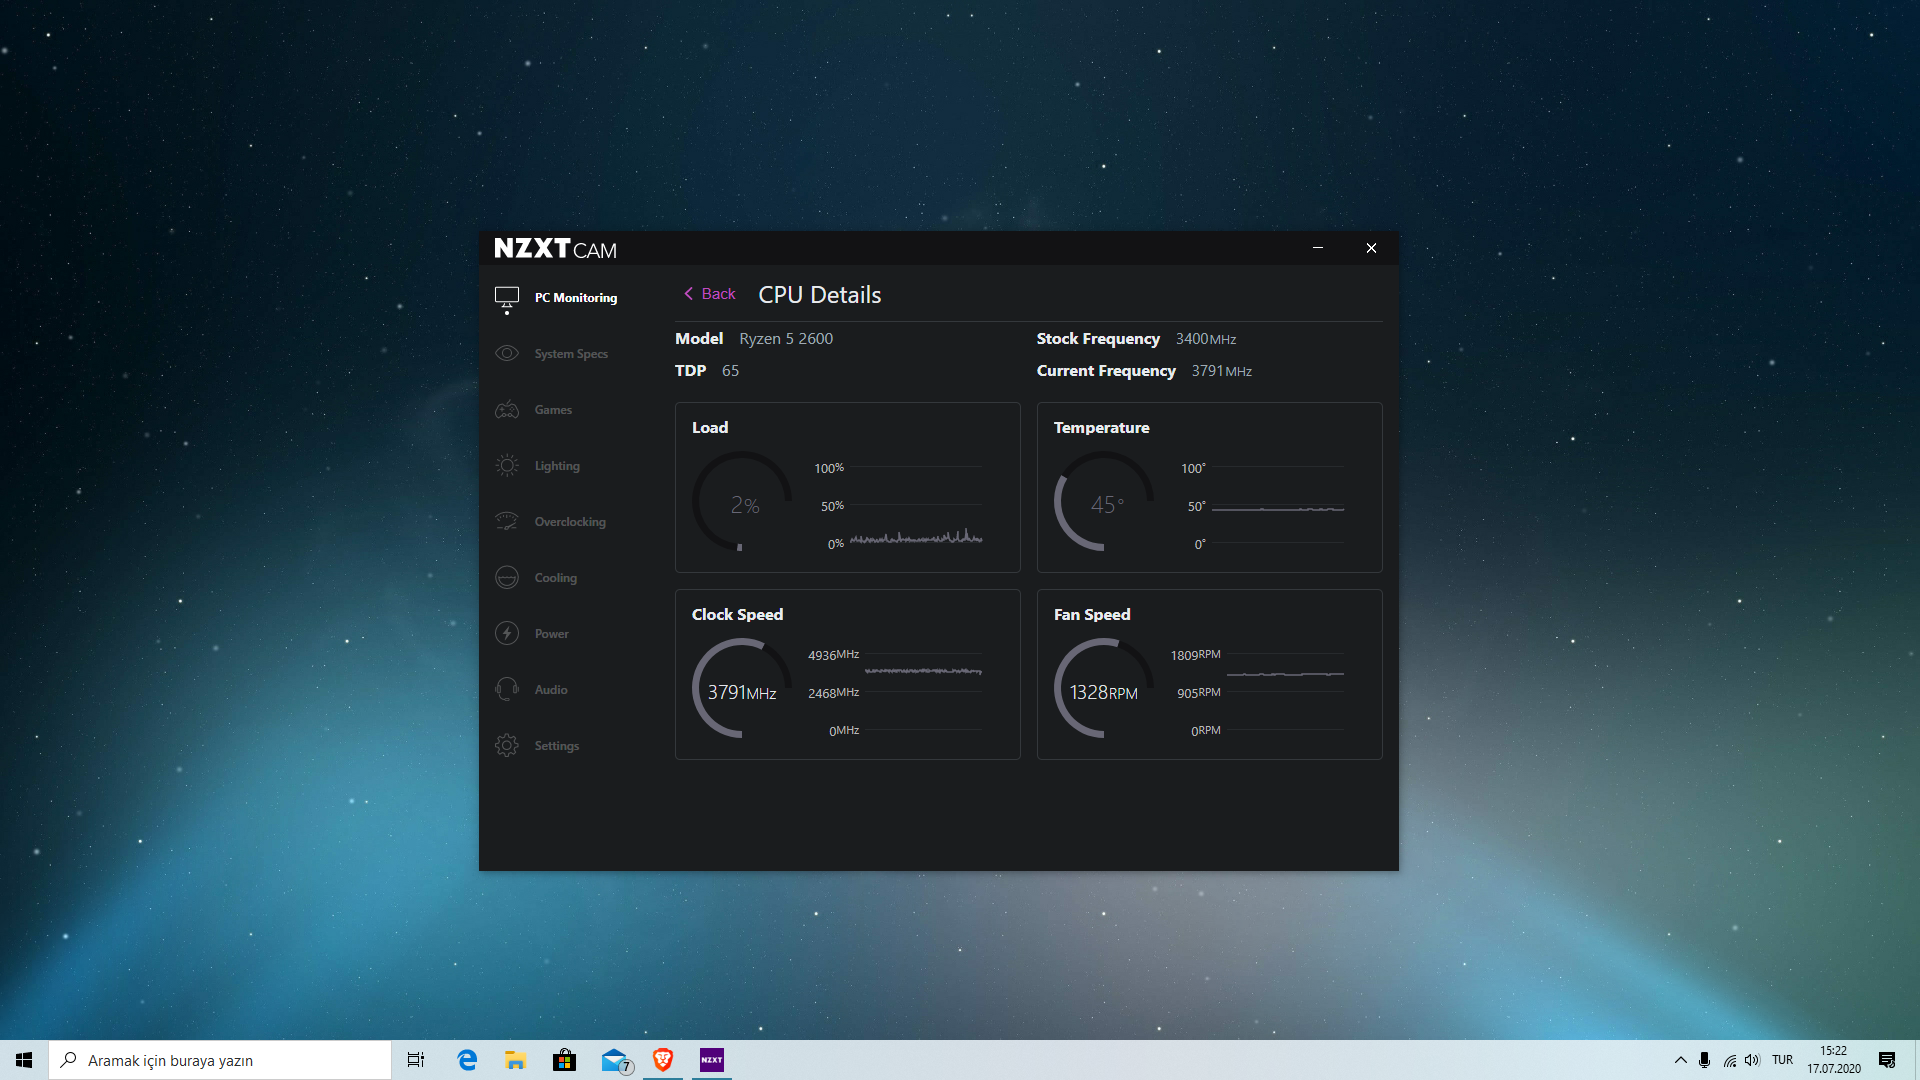Click the microphone tray icon
Screen dimensions: 1920x1080
1704,1060
